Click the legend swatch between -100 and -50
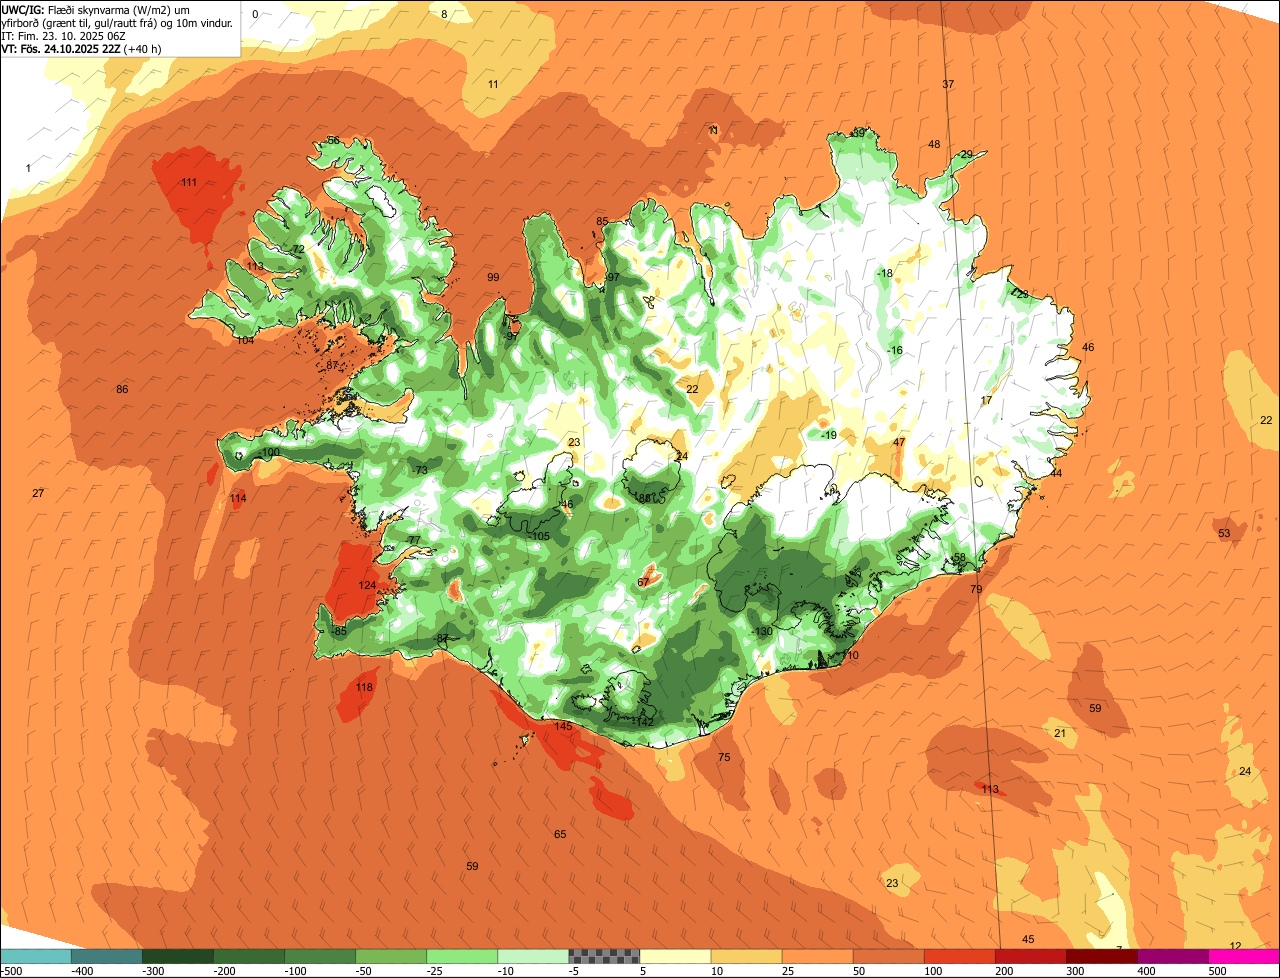1280x978 pixels. (321, 956)
